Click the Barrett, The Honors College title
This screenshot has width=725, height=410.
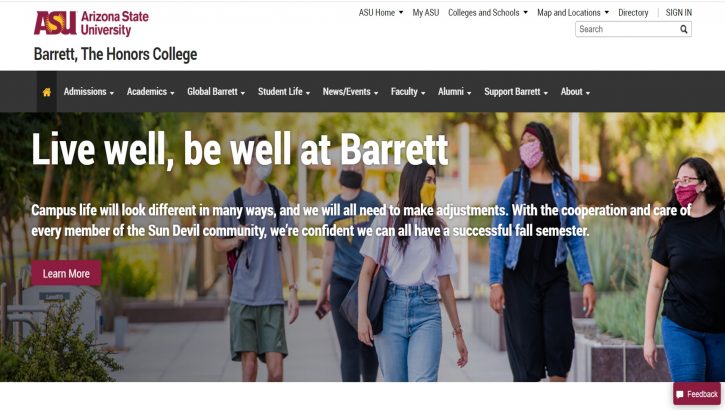[115, 54]
